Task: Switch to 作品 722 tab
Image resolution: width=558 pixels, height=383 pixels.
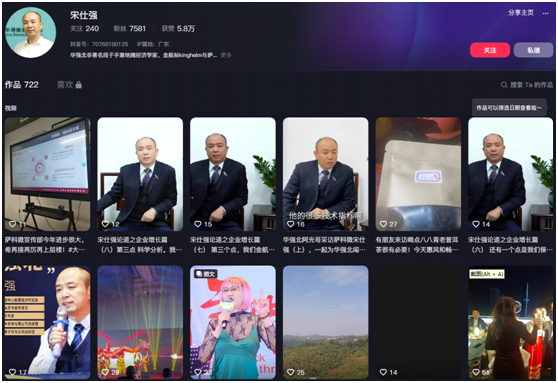Action: click(21, 84)
